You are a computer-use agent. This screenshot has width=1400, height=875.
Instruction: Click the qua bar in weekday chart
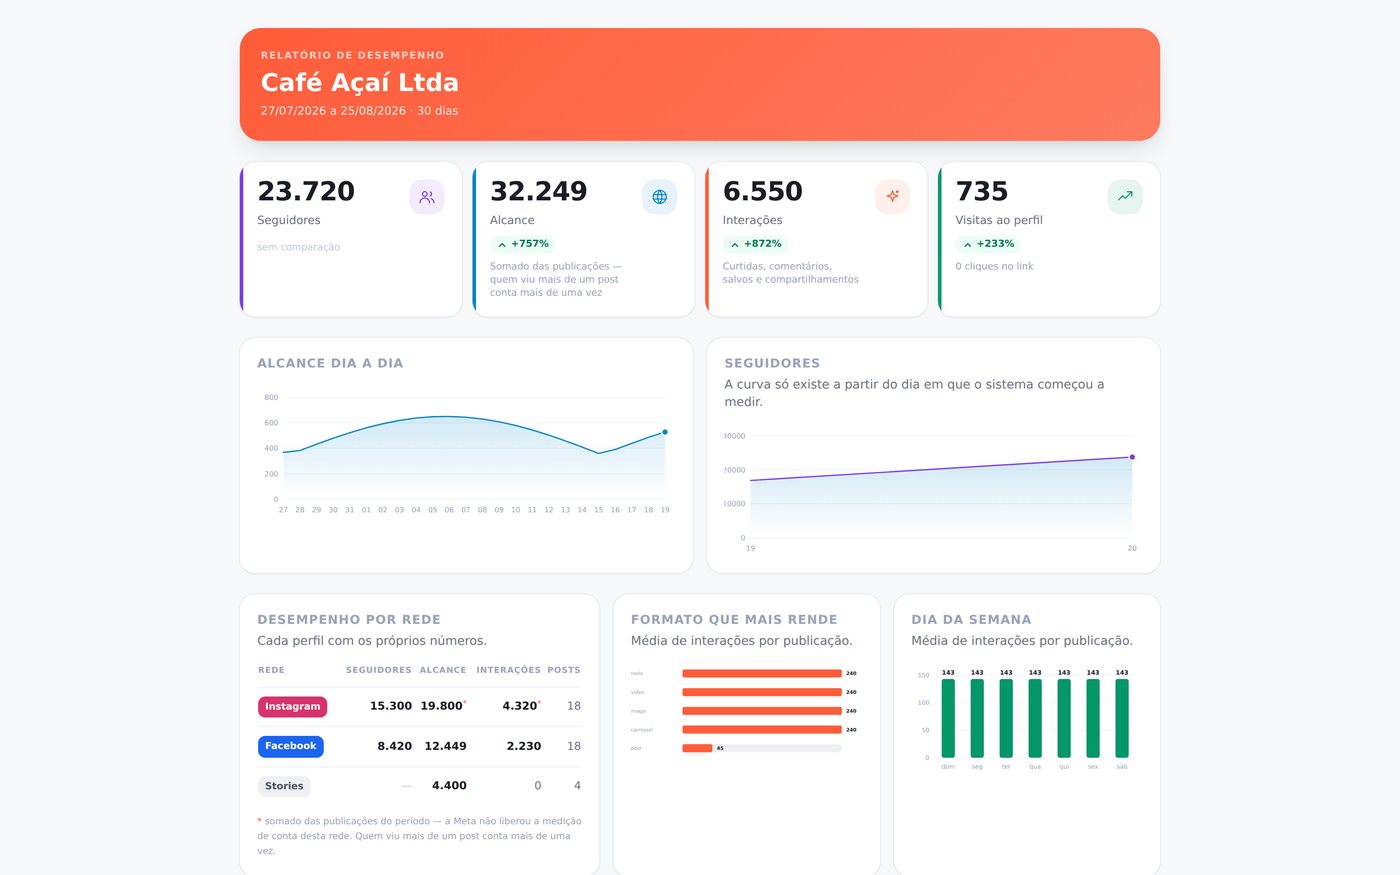point(1035,718)
